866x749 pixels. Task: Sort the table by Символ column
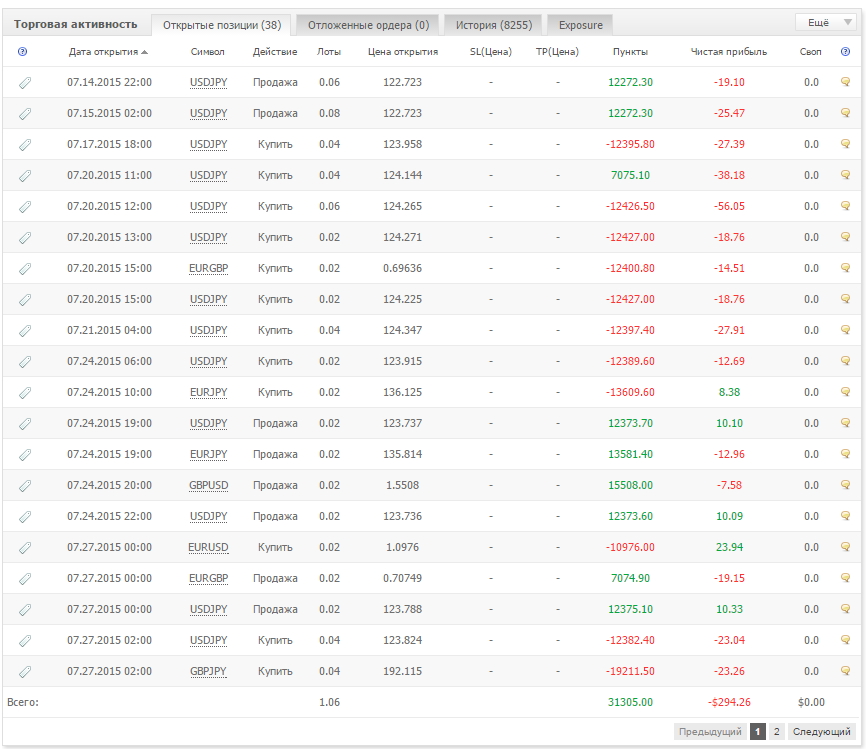(207, 52)
